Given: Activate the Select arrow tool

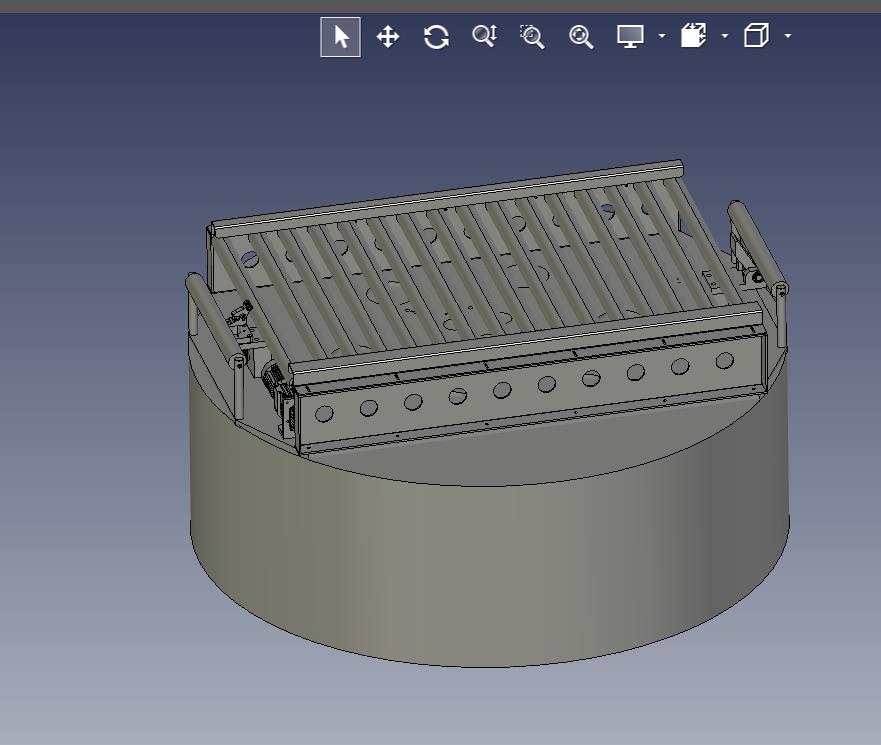Looking at the screenshot, I should 340,37.
